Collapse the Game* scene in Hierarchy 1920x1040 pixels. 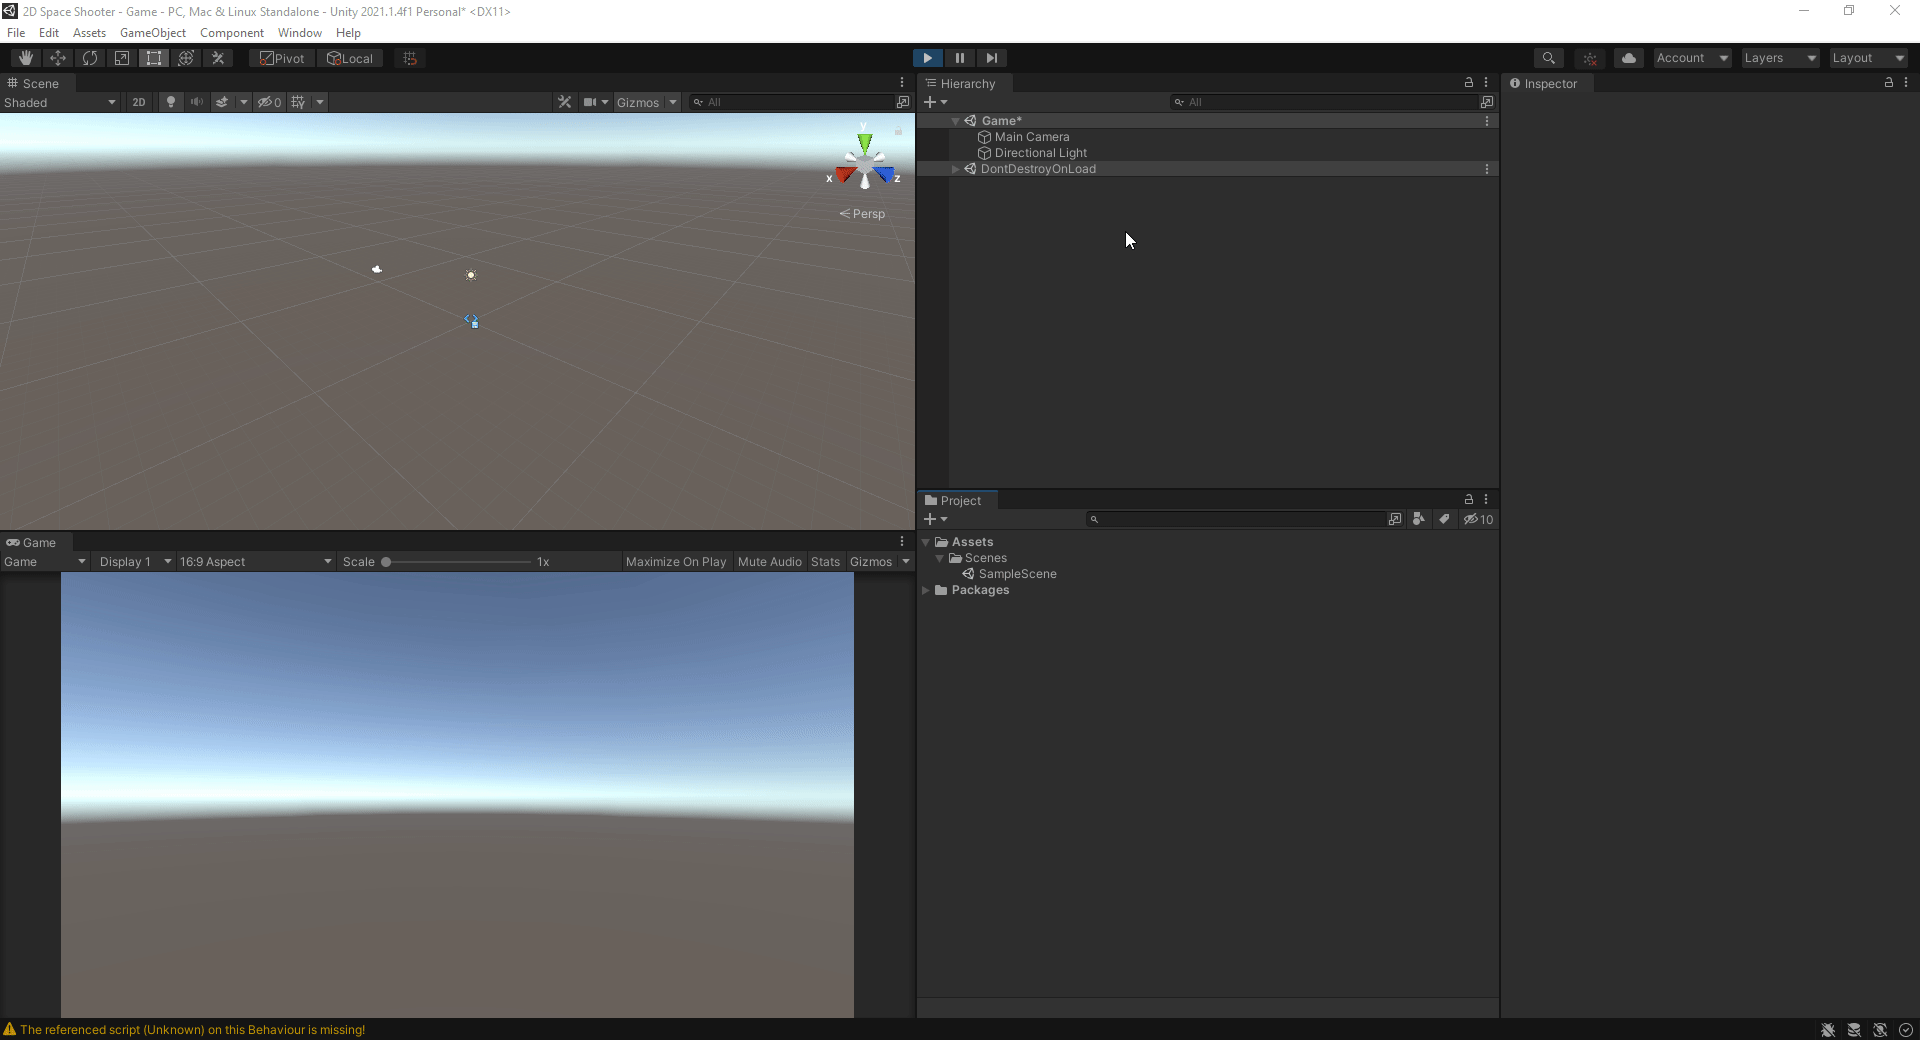[x=955, y=121]
